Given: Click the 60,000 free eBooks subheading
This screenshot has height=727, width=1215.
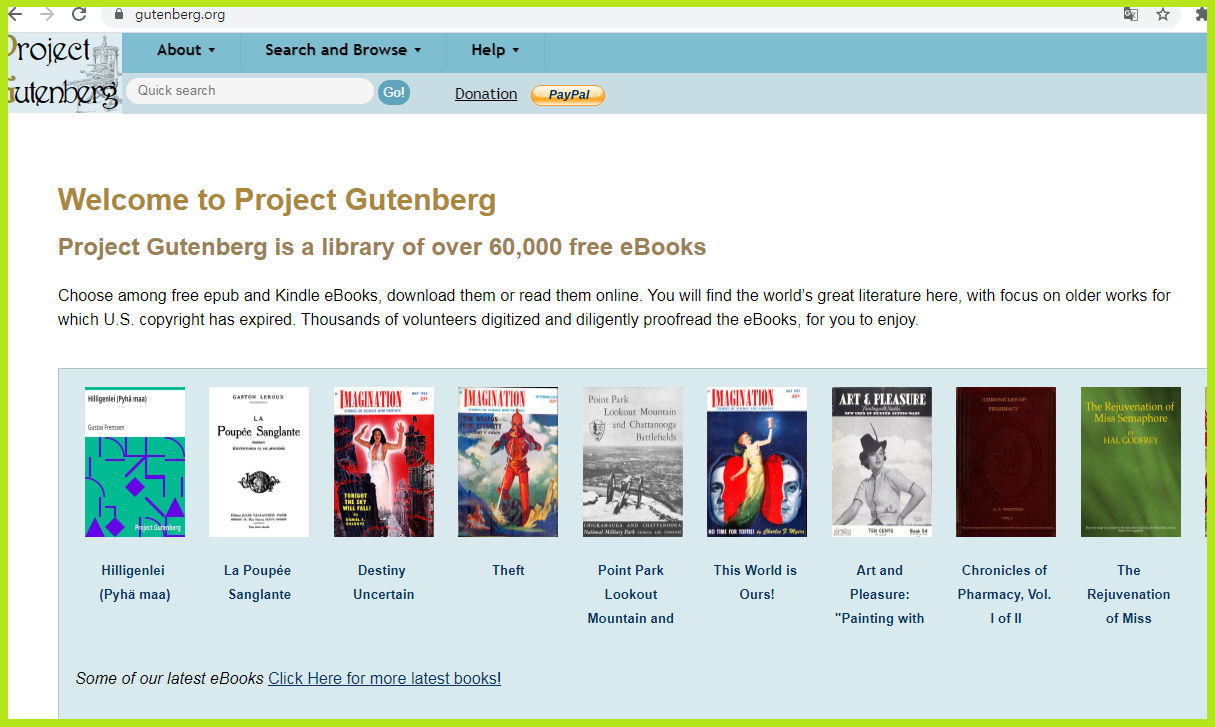Looking at the screenshot, I should [x=382, y=247].
